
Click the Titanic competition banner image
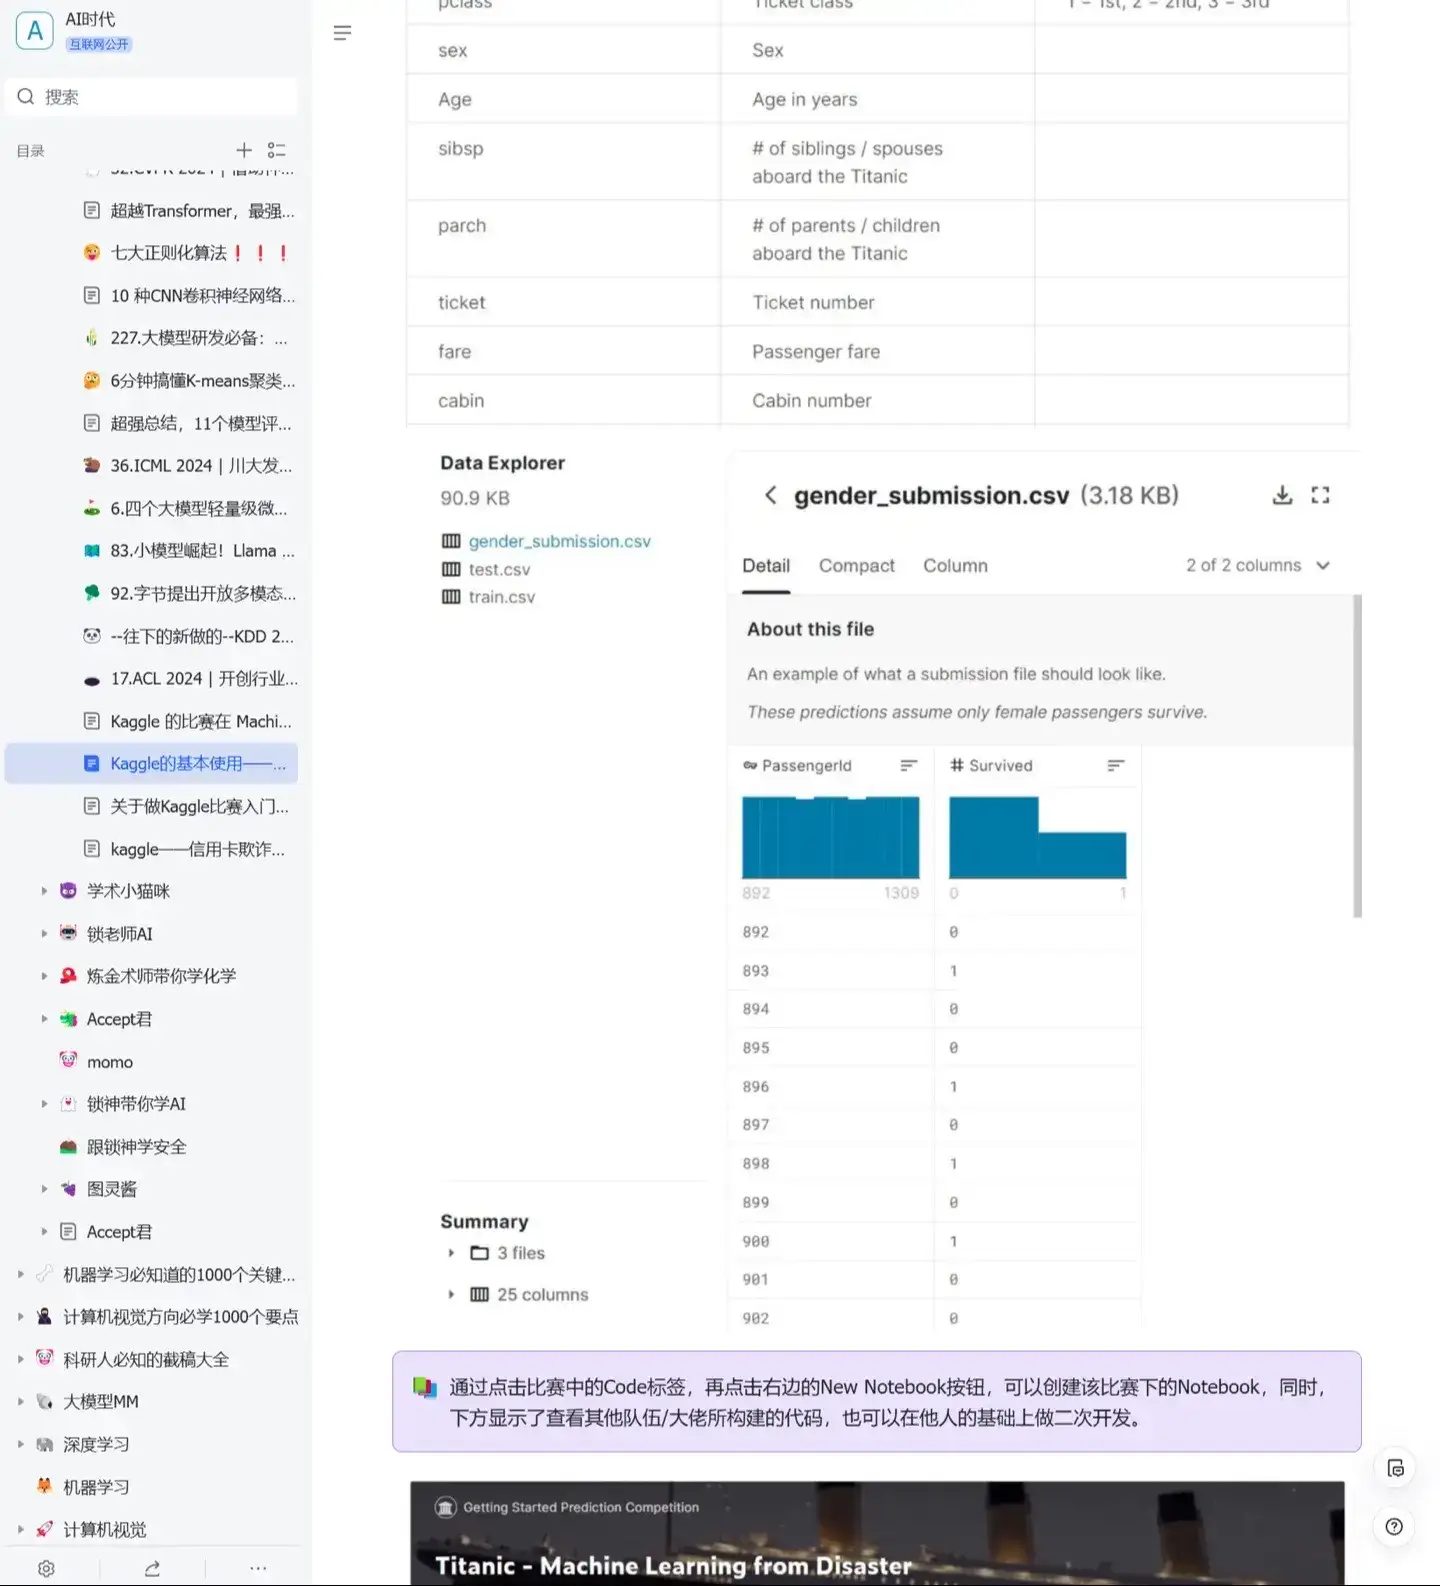point(877,1533)
